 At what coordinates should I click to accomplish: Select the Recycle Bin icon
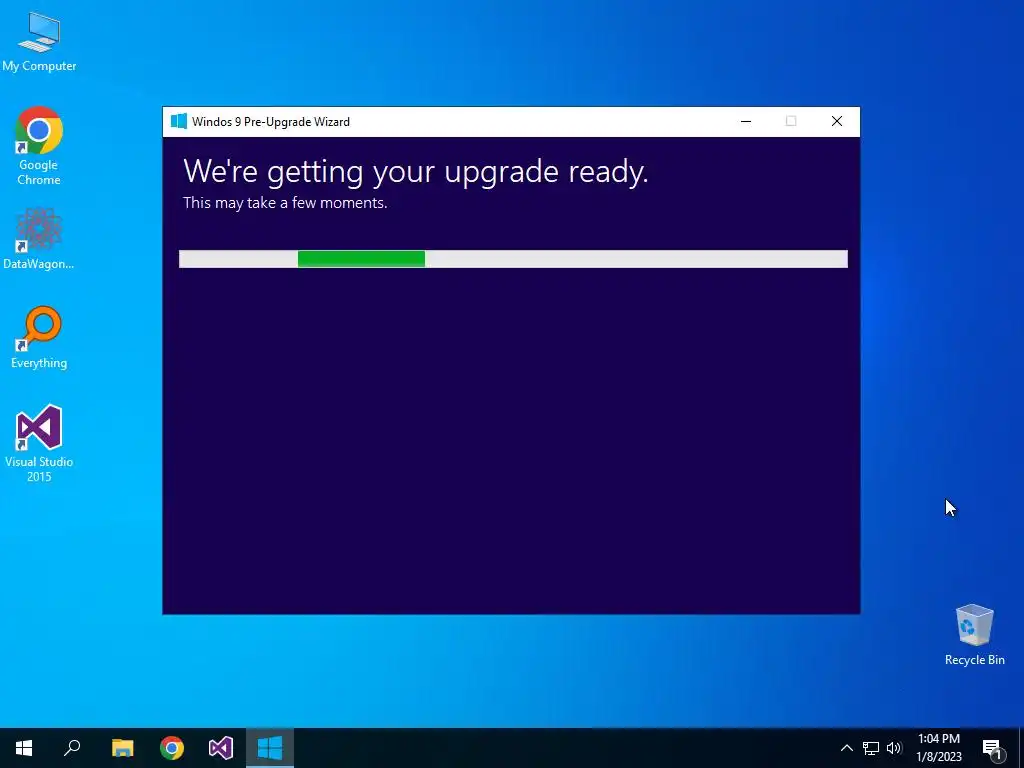click(974, 635)
